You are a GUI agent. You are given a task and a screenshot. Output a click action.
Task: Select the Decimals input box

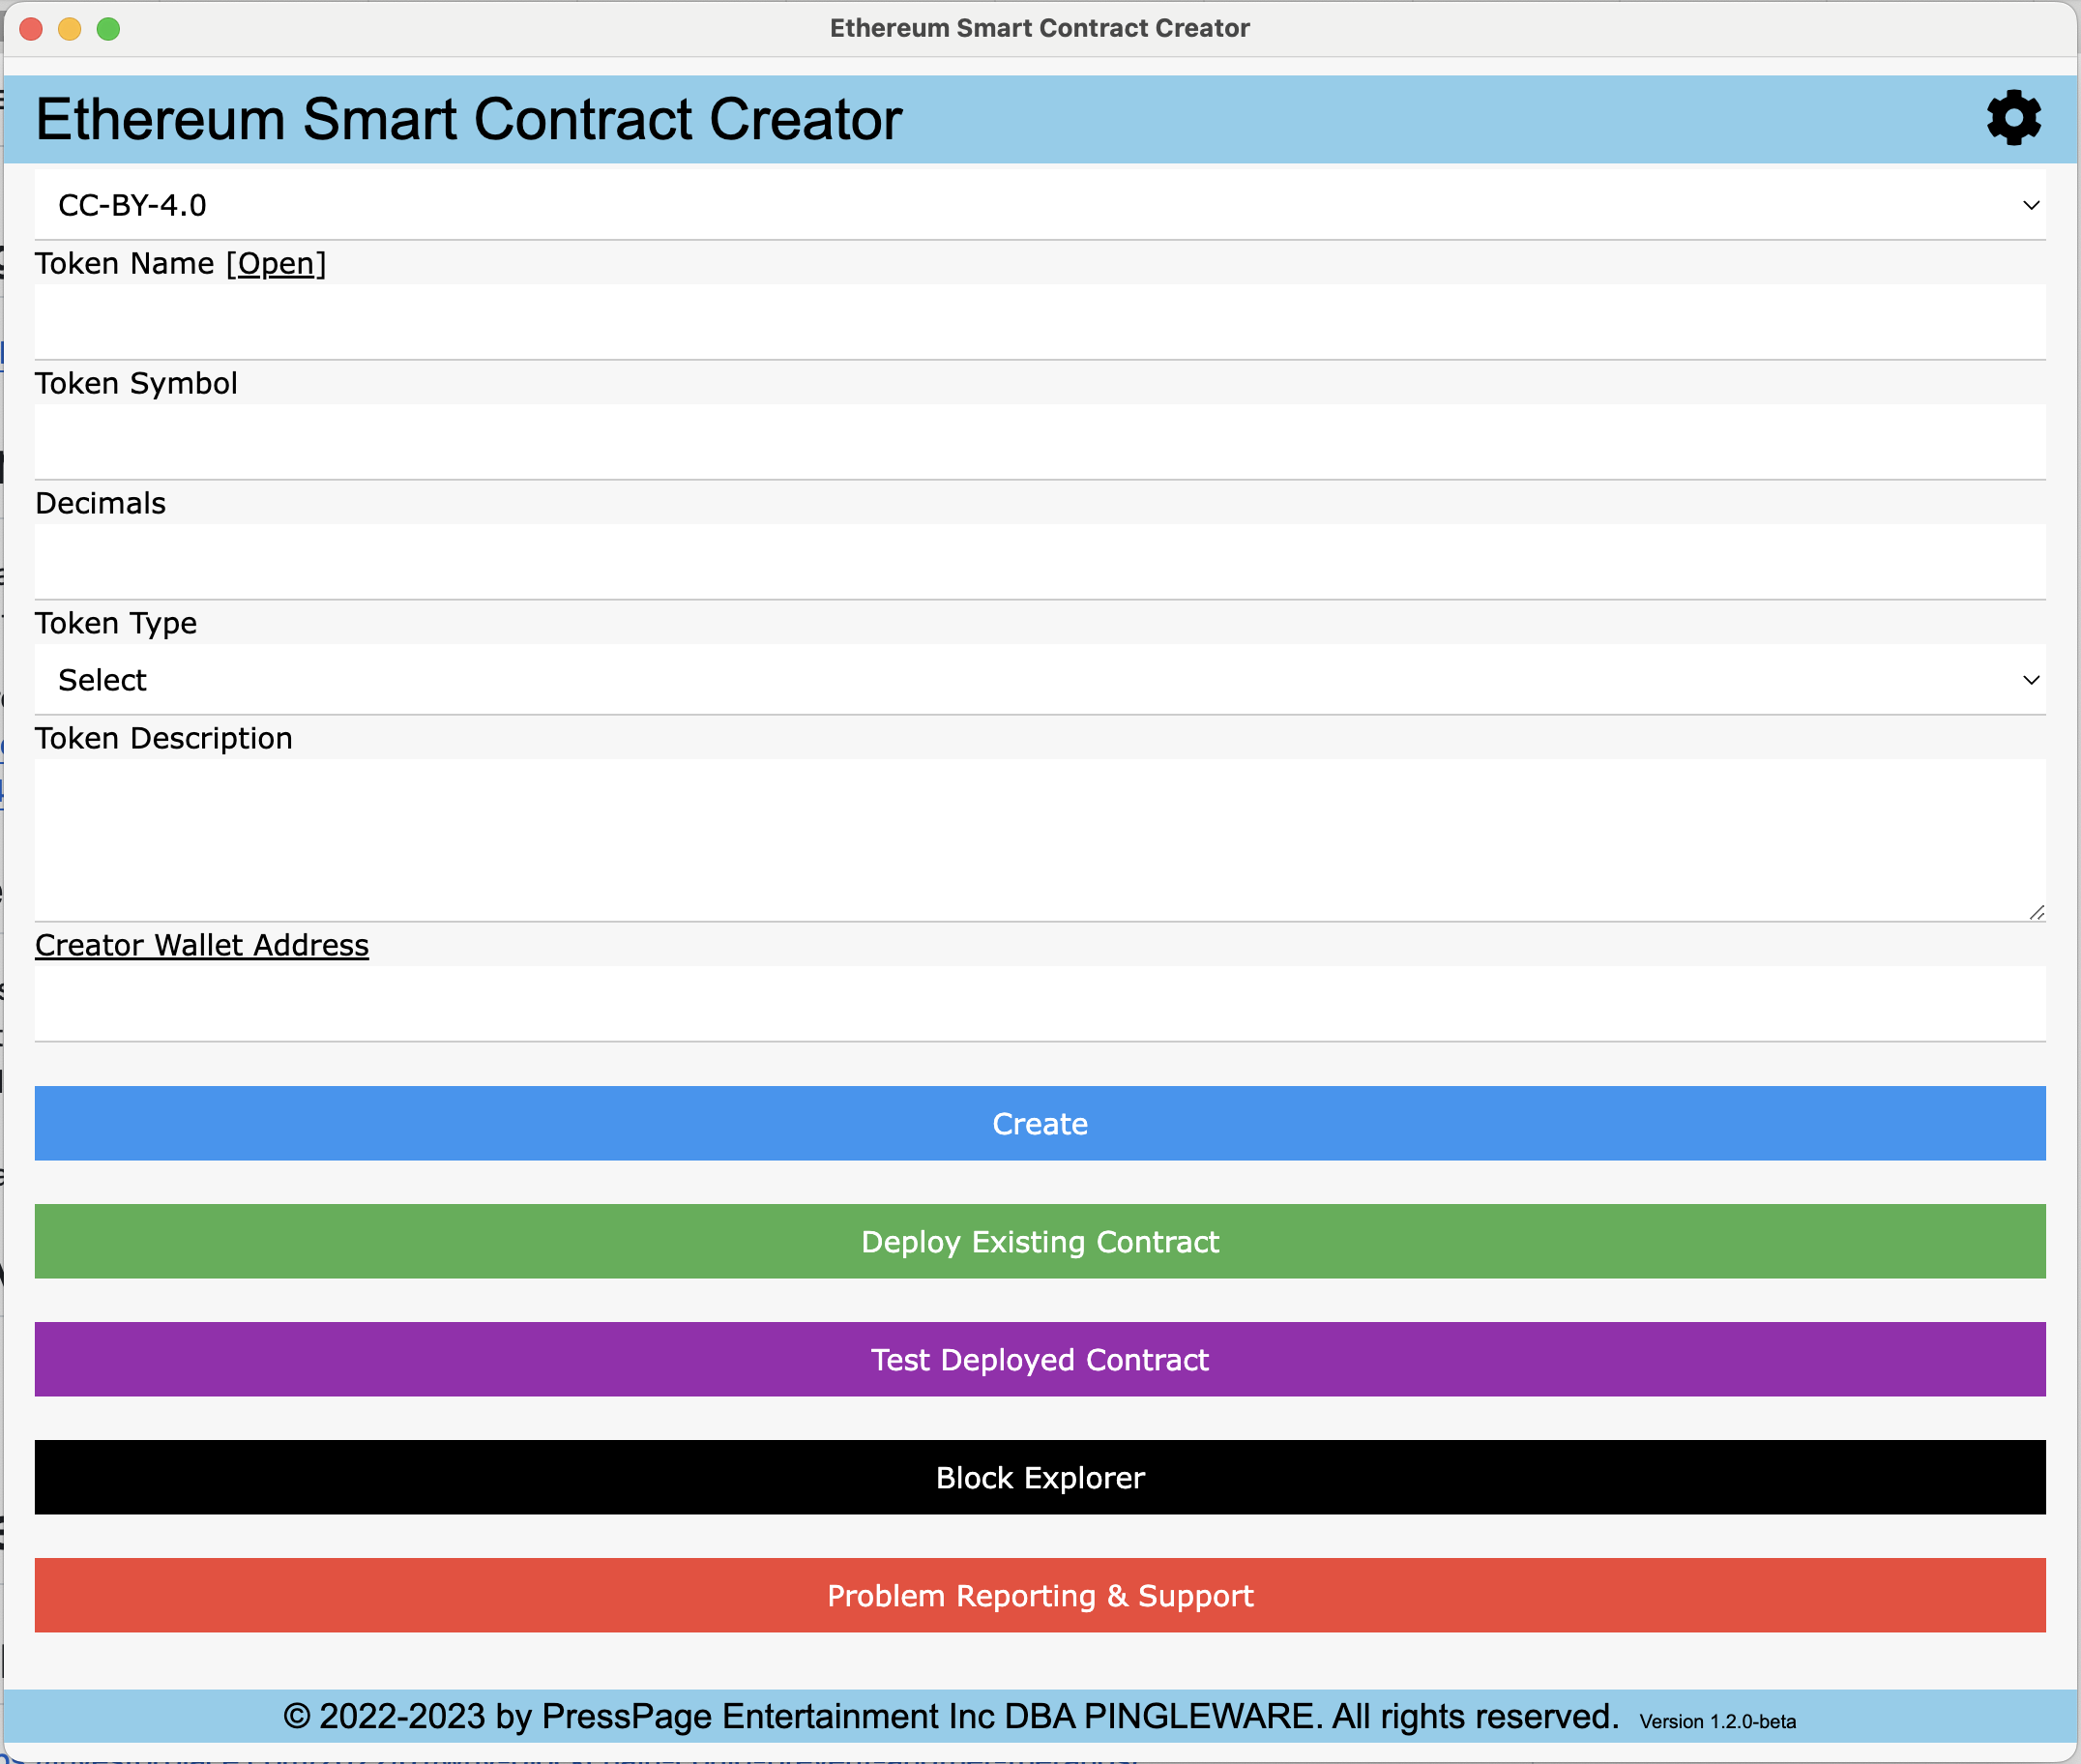[x=1039, y=562]
